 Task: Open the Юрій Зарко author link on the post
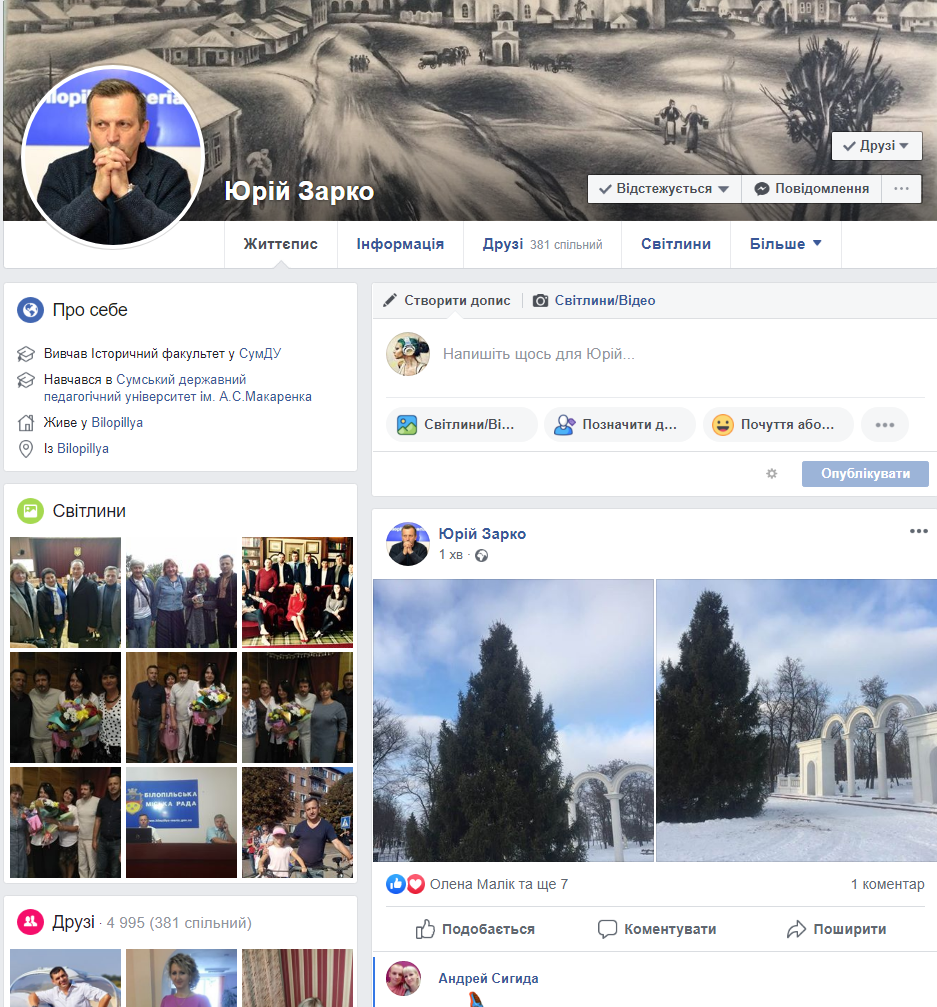pyautogui.click(x=482, y=534)
